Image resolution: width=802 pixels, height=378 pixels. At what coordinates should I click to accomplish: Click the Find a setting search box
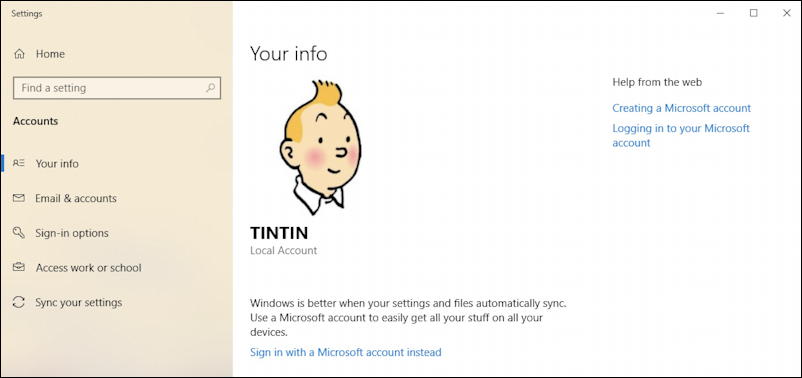[x=117, y=88]
